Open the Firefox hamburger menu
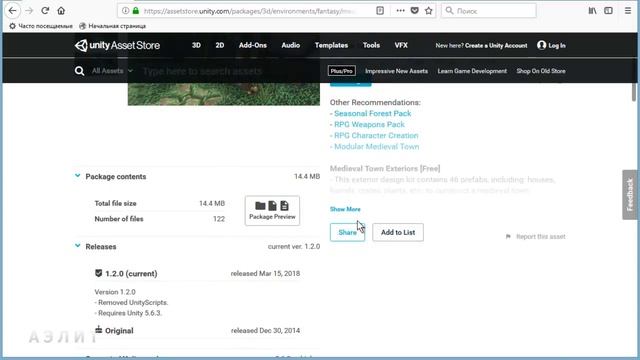Image resolution: width=640 pixels, height=360 pixels. tap(628, 11)
